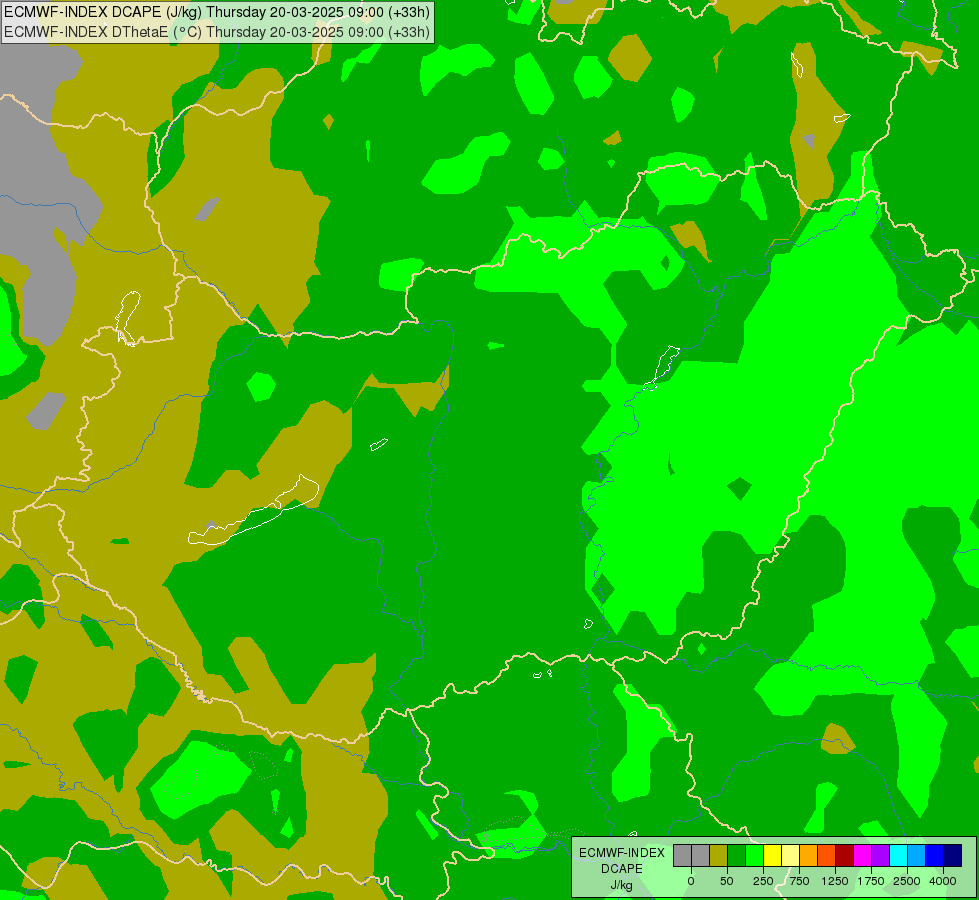
Task: Click the cyan legend swatch
Action: (898, 856)
